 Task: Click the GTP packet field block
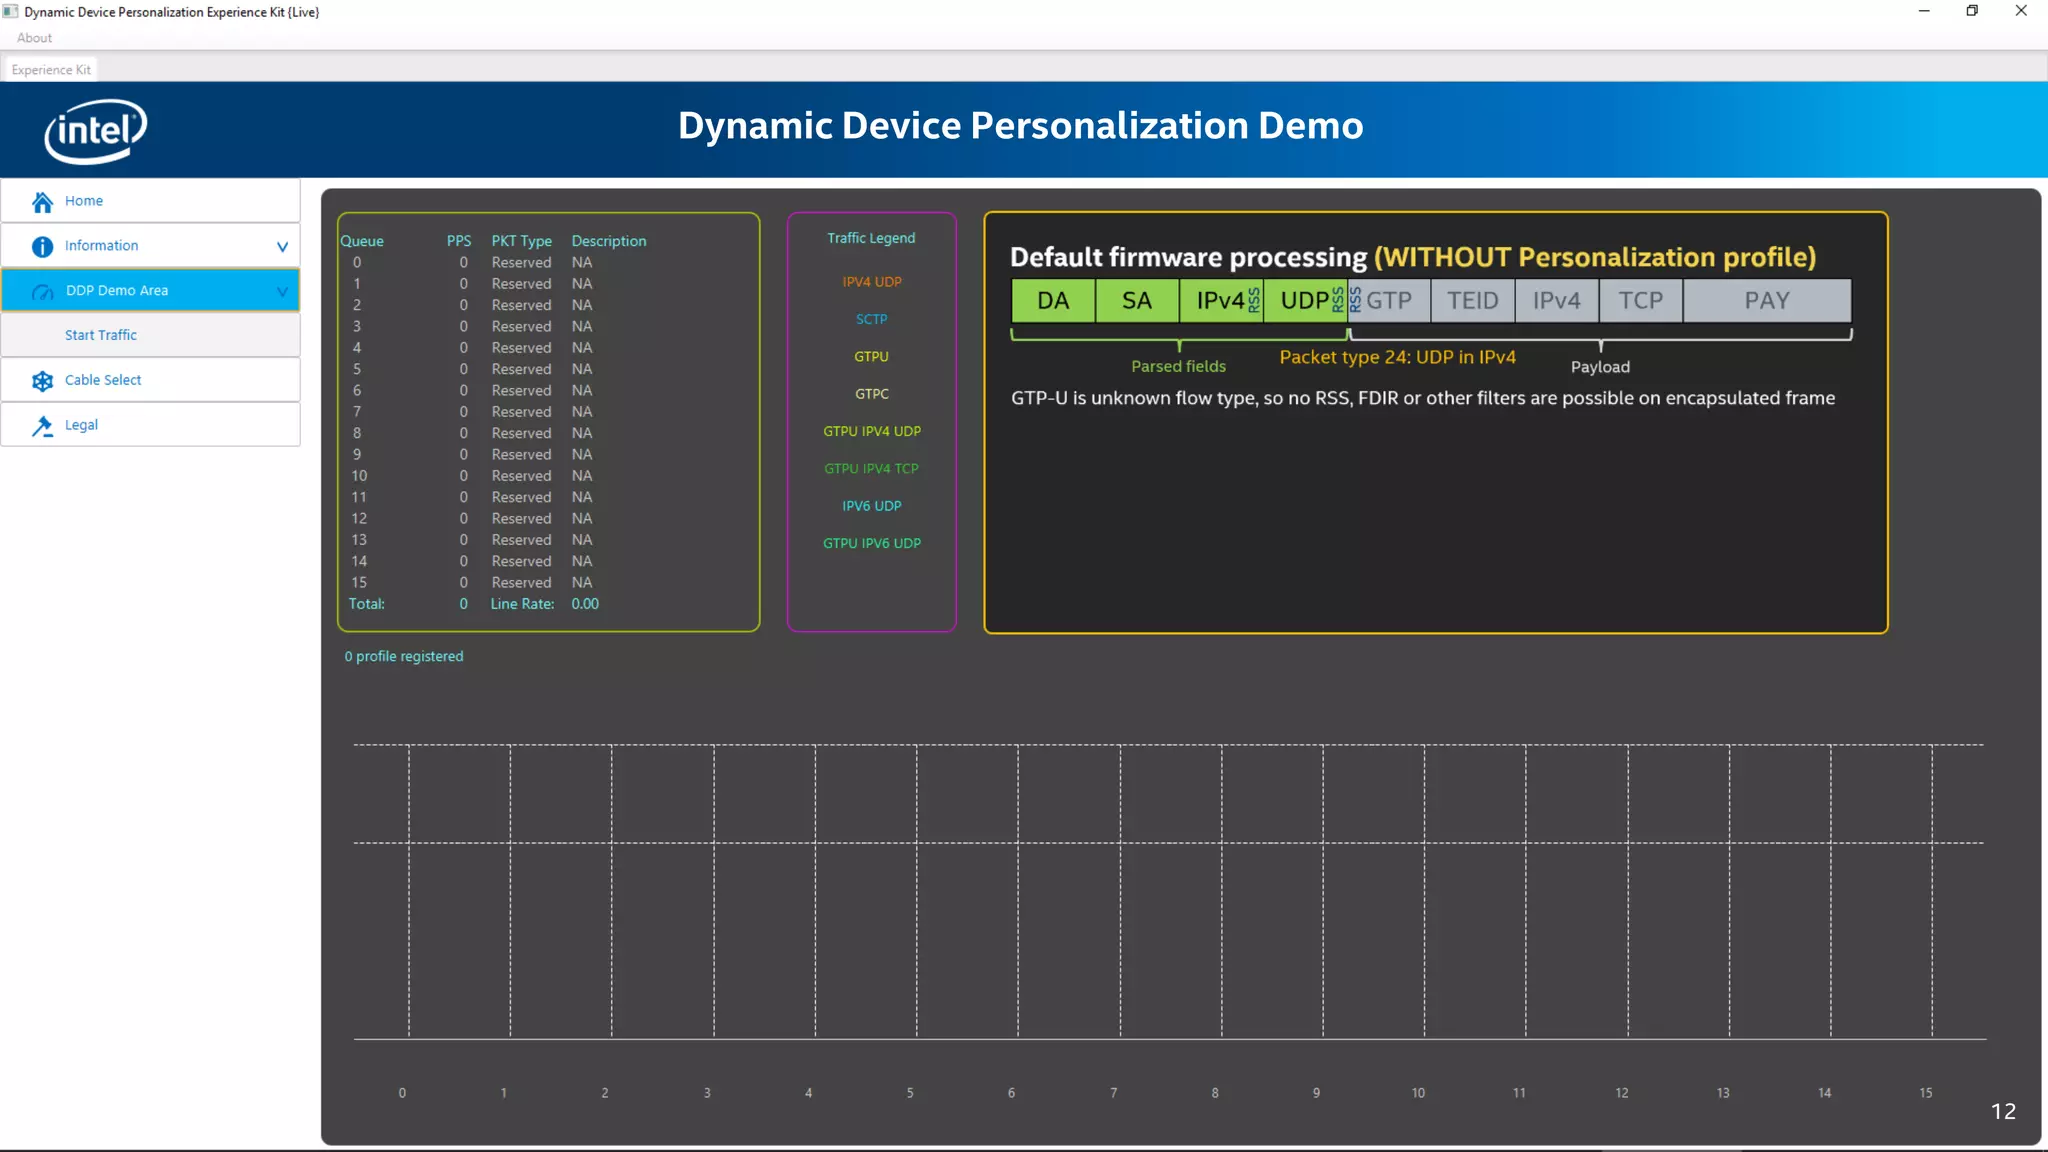coord(1389,301)
